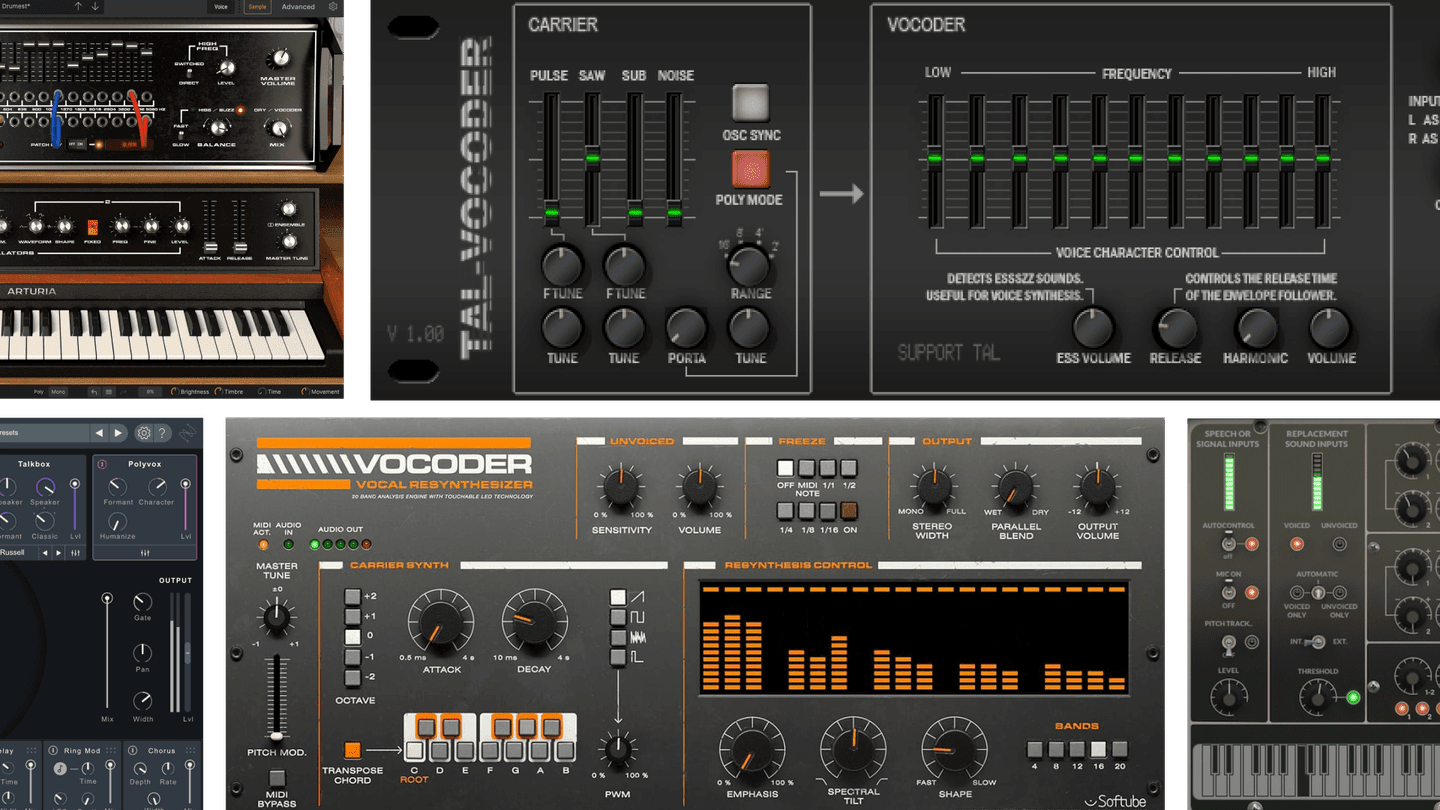Viewport: 1440px width, 810px height.
Task: Toggle the MIDI BYPASS button
Action: point(277,778)
